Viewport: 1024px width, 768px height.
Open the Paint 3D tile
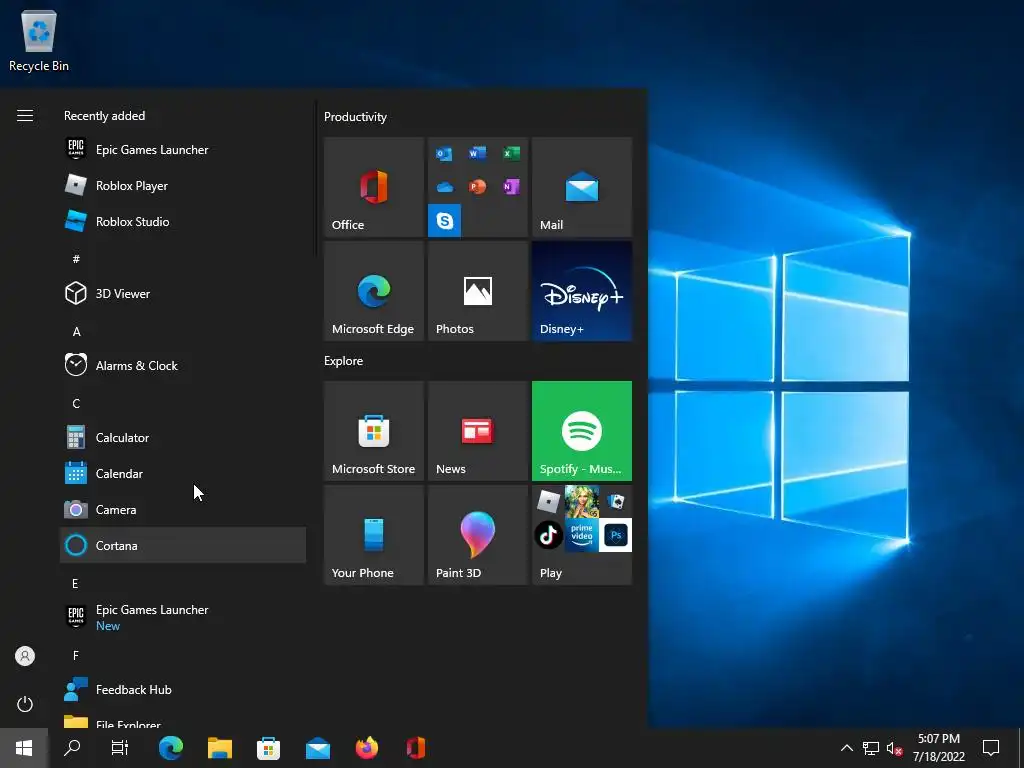pyautogui.click(x=478, y=535)
